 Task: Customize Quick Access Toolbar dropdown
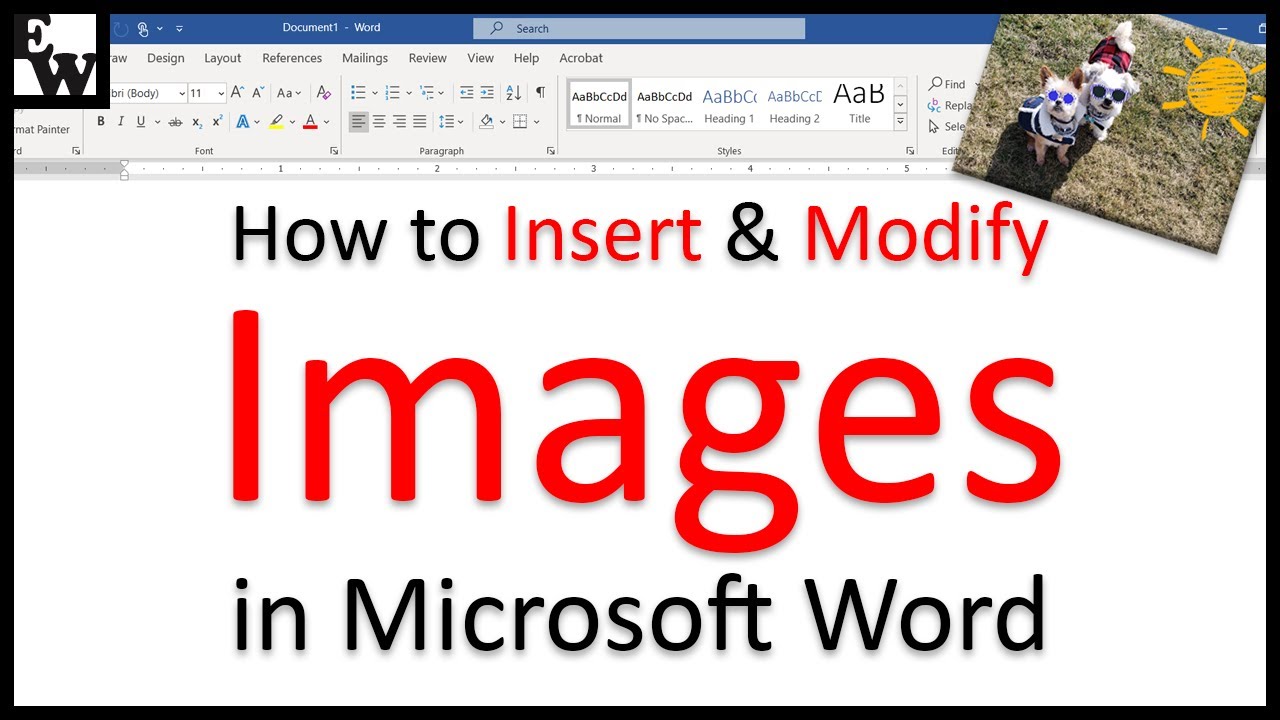click(x=179, y=29)
